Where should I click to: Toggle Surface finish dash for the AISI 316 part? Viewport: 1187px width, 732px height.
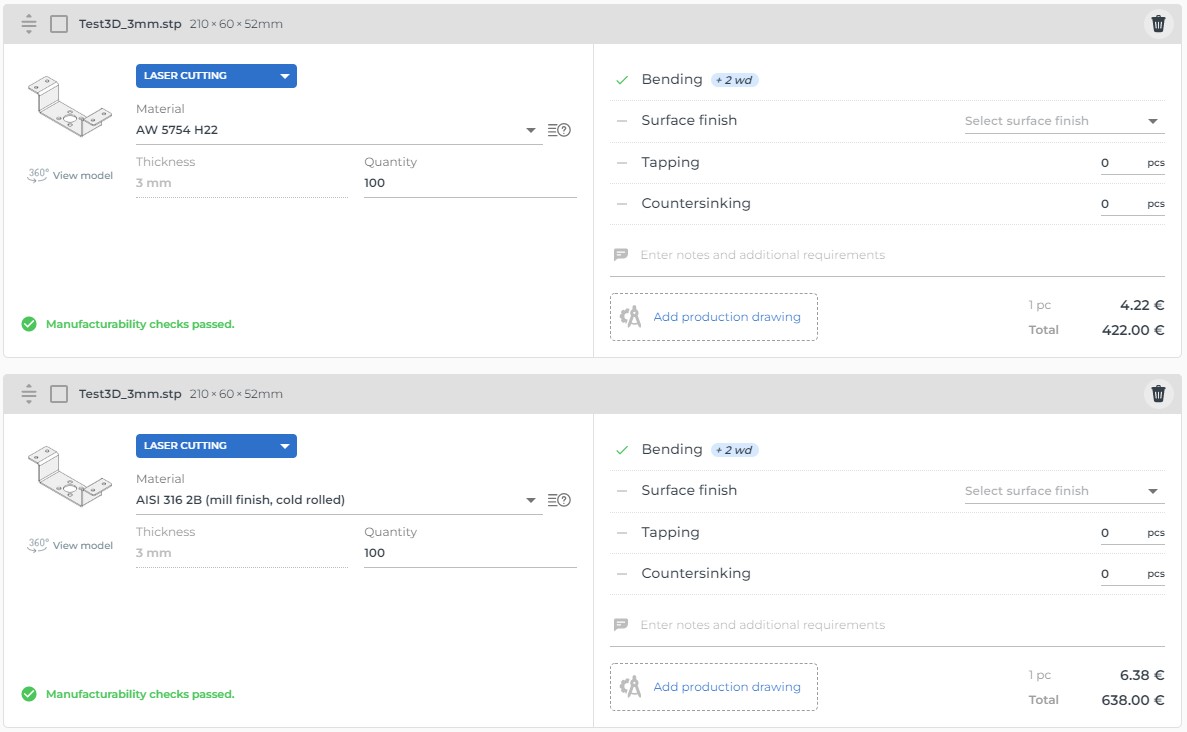coord(622,491)
